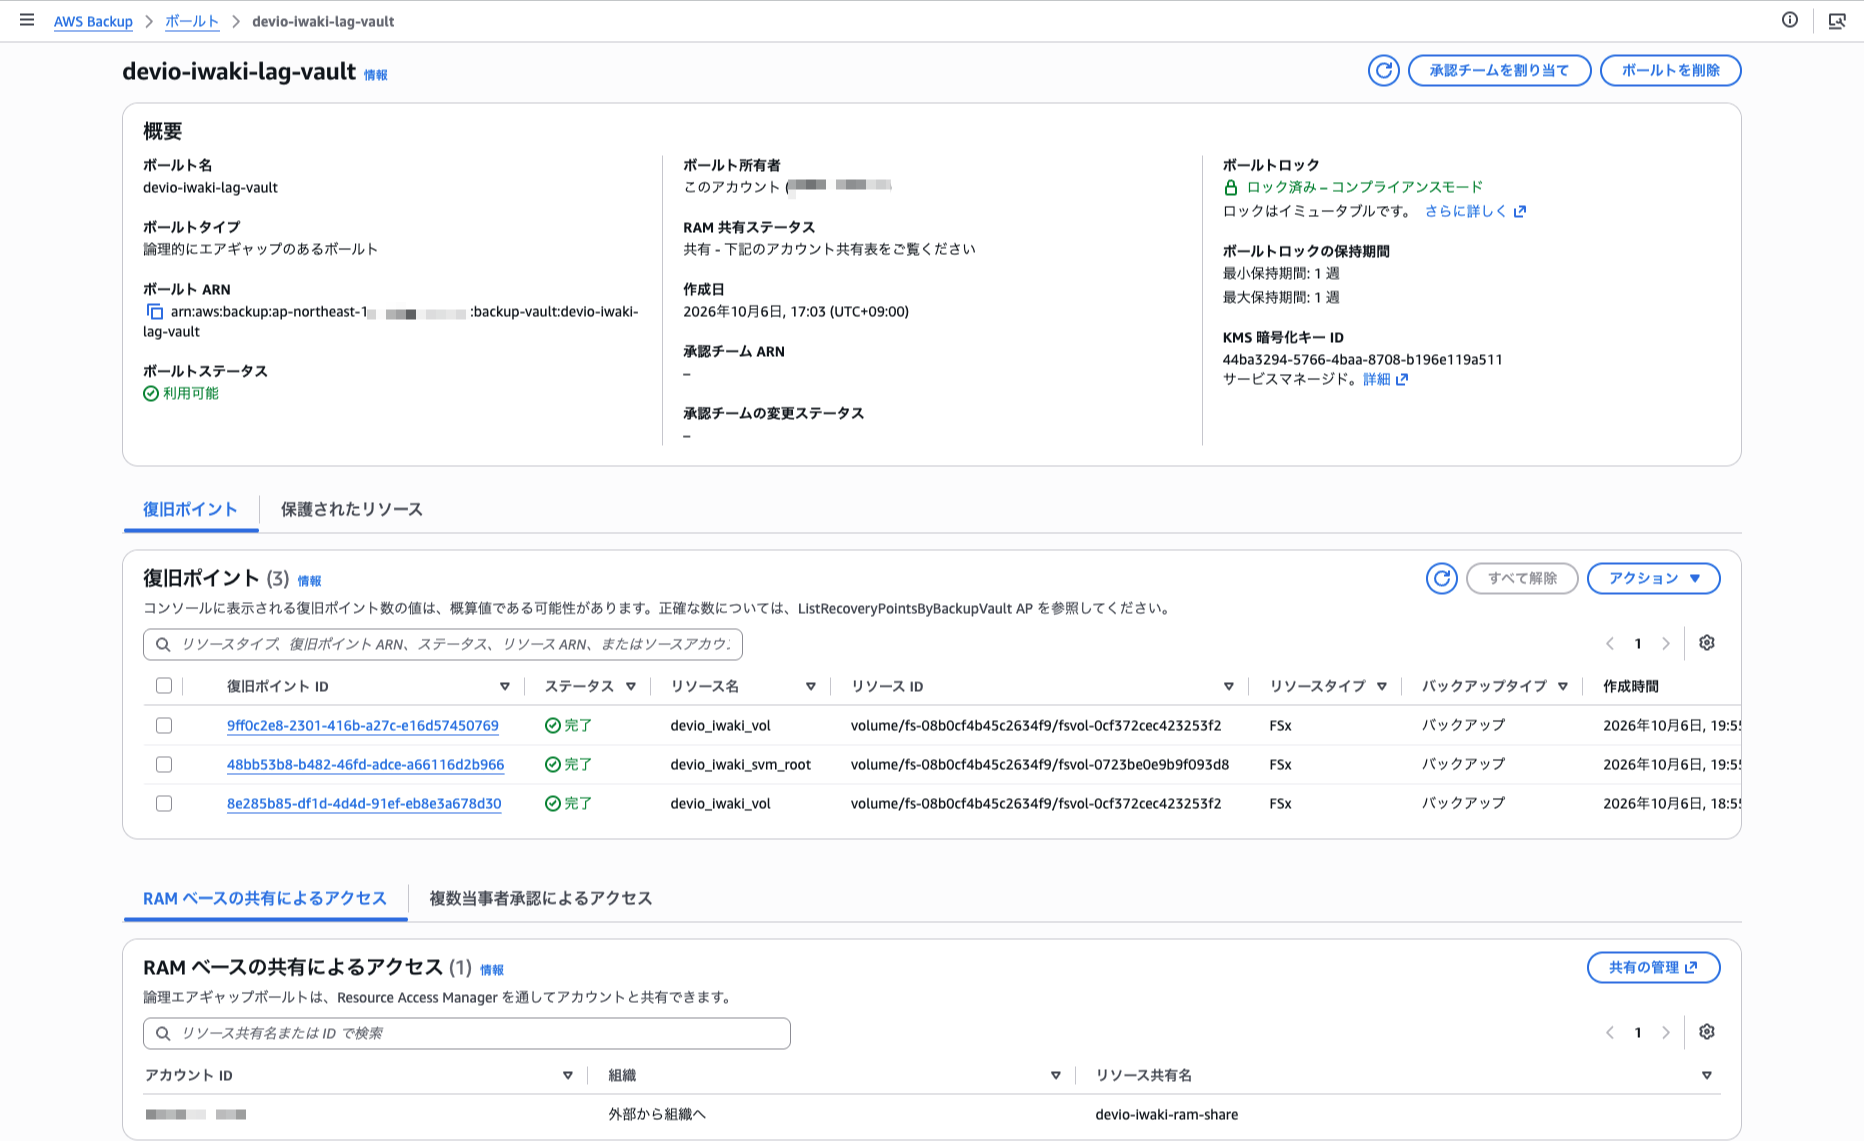Viewport: 1864px width, 1141px height.
Task: Click devio-iwaki-ram-share resource share name
Action: [x=1166, y=1114]
